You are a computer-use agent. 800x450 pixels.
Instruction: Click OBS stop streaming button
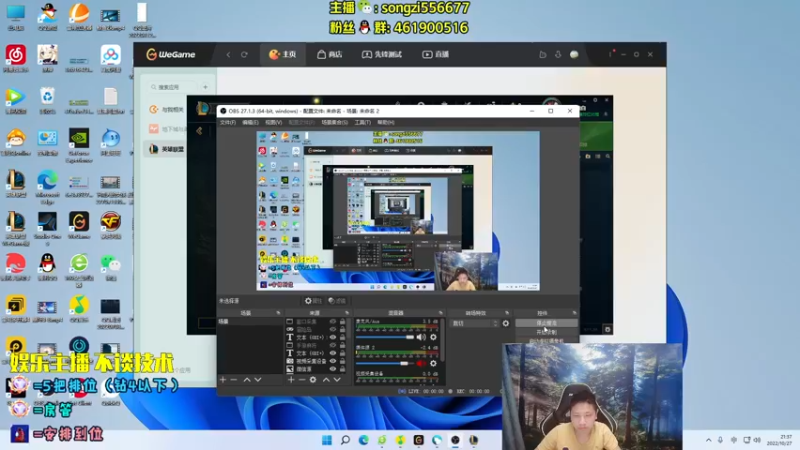click(x=546, y=323)
